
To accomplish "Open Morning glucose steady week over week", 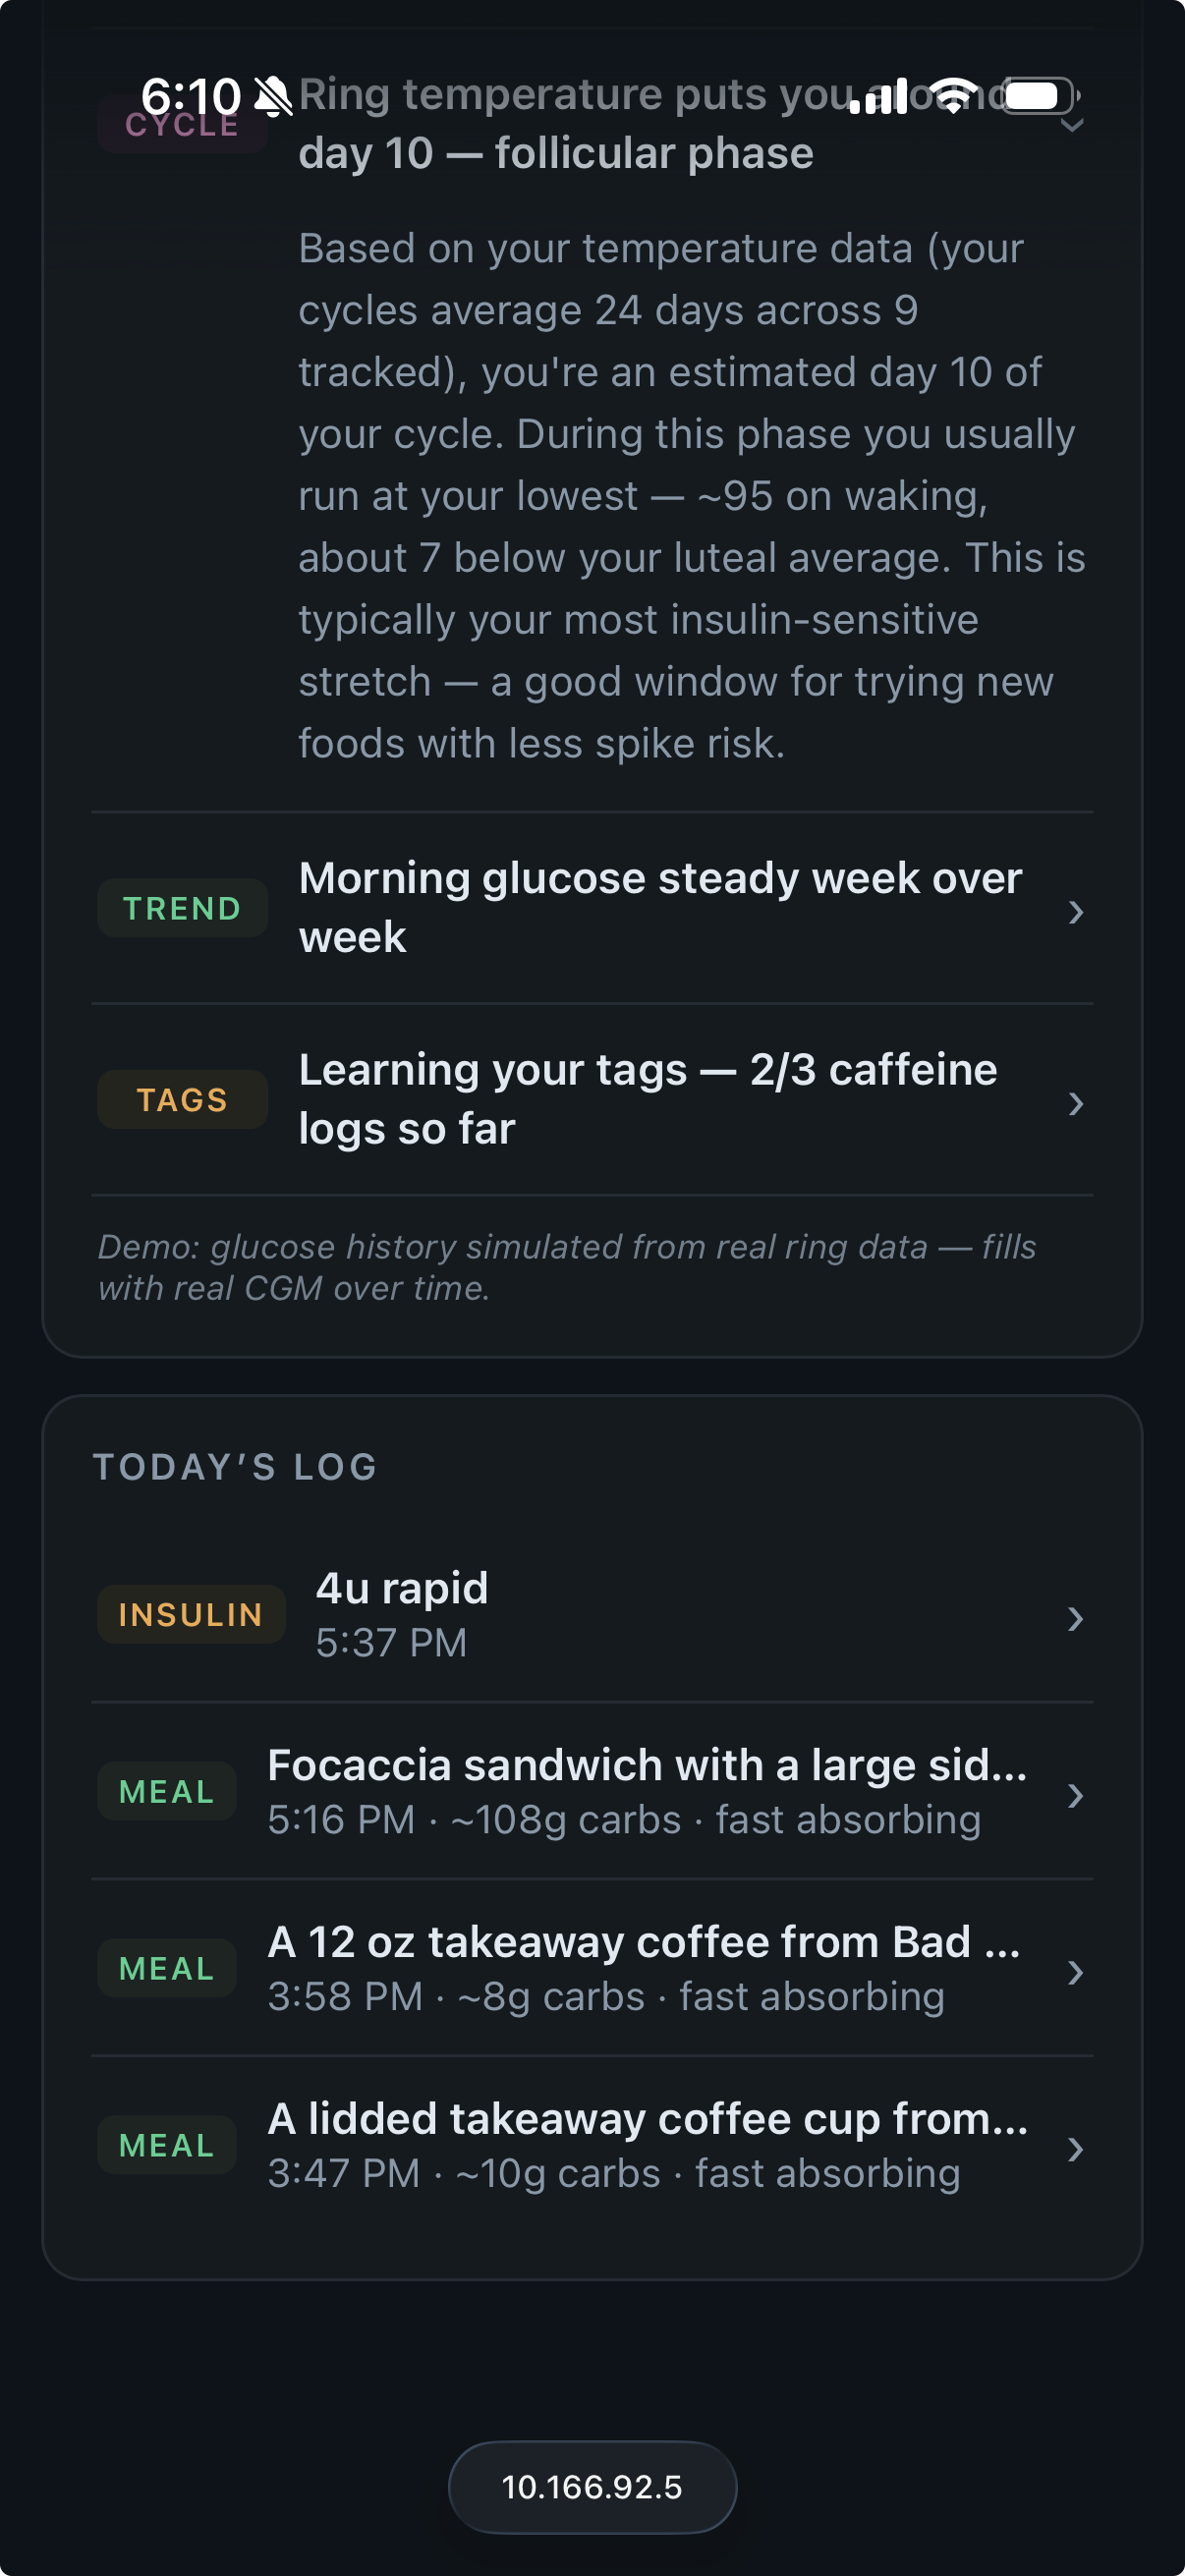I will click(592, 908).
